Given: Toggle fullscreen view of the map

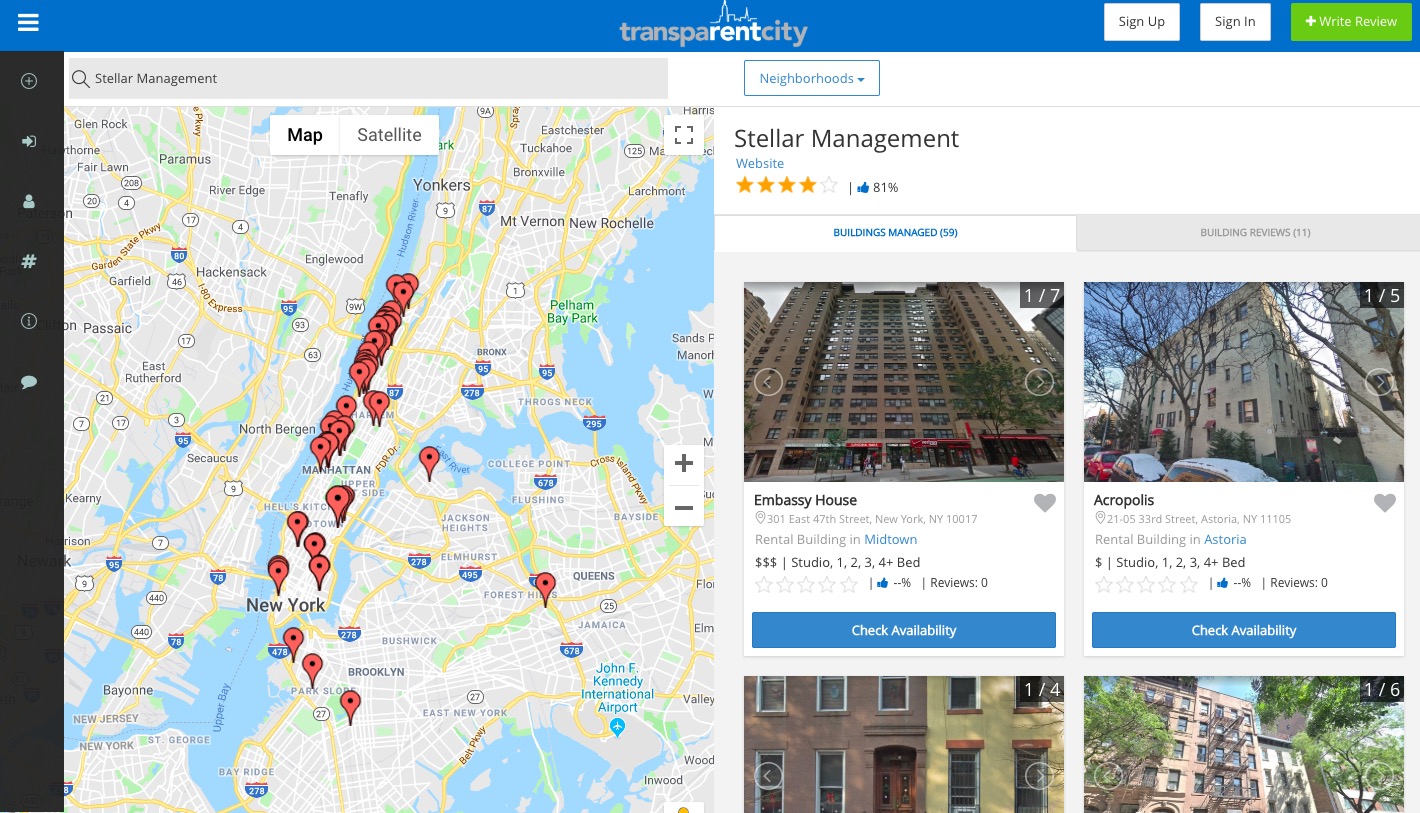Looking at the screenshot, I should click(684, 135).
